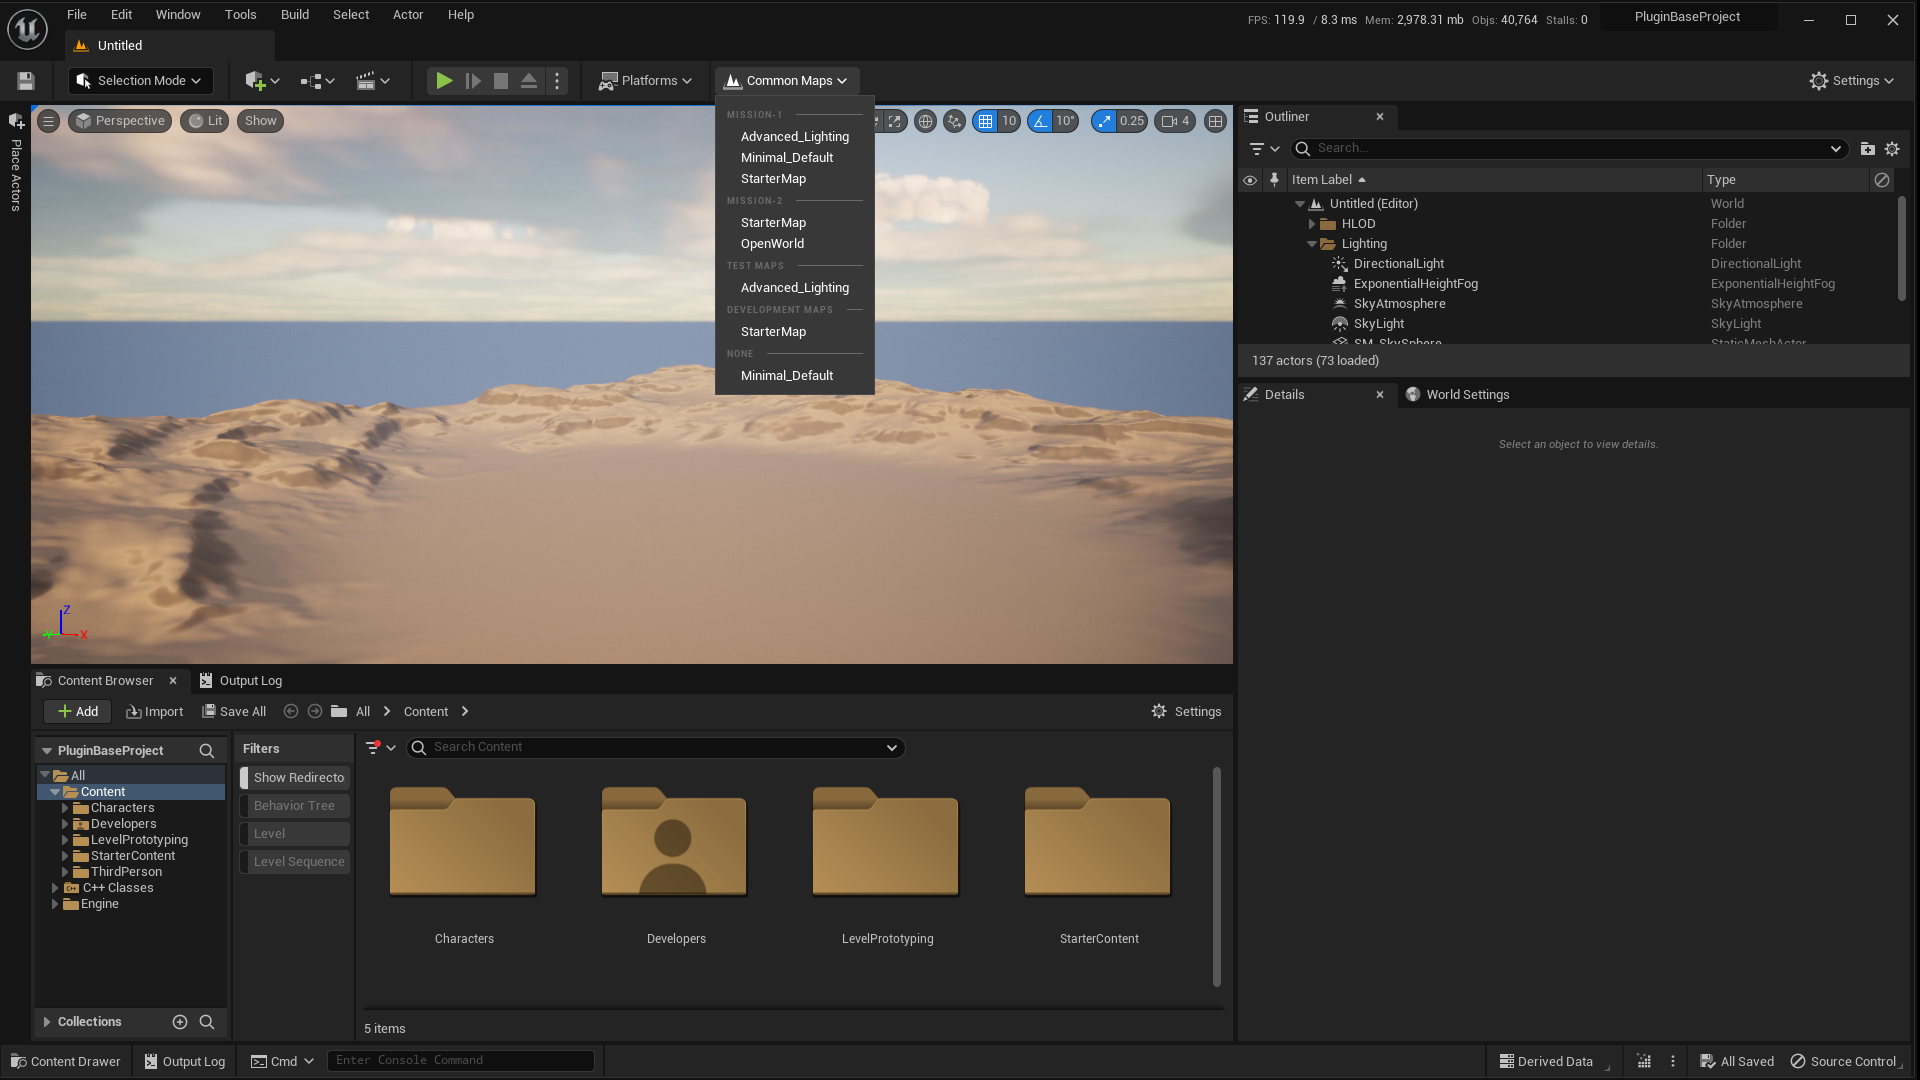Collapse the Lighting folder in the Outliner
Viewport: 1920px width, 1080px height.
[1312, 244]
